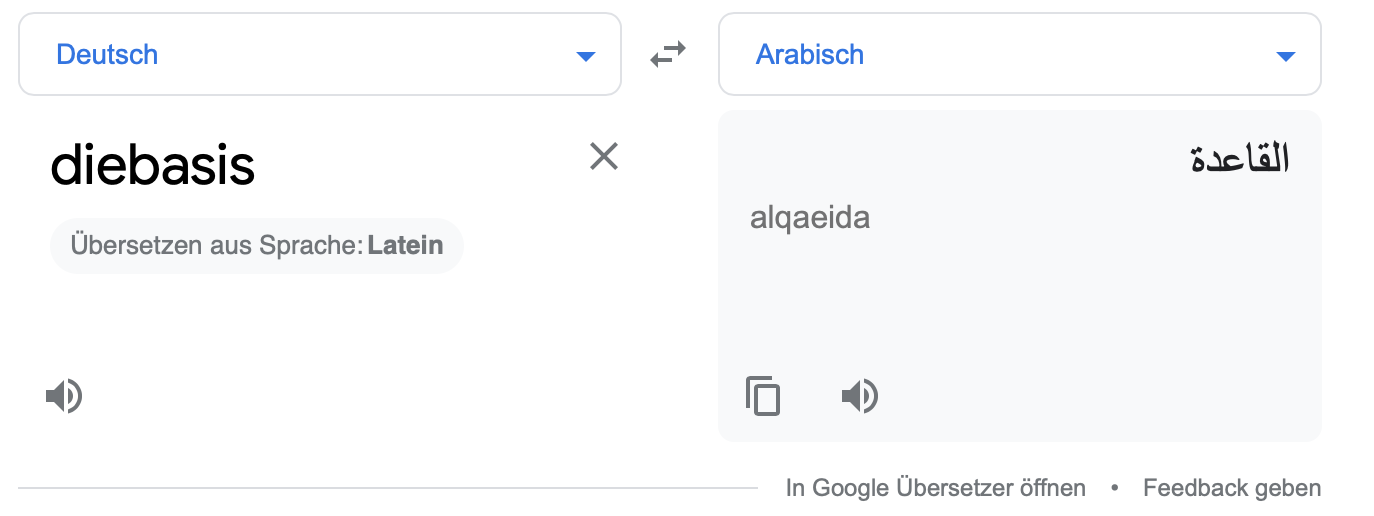Viewport: 1374px width, 516px height.
Task: Open the source language selector labeled Deutsch
Action: (x=320, y=54)
